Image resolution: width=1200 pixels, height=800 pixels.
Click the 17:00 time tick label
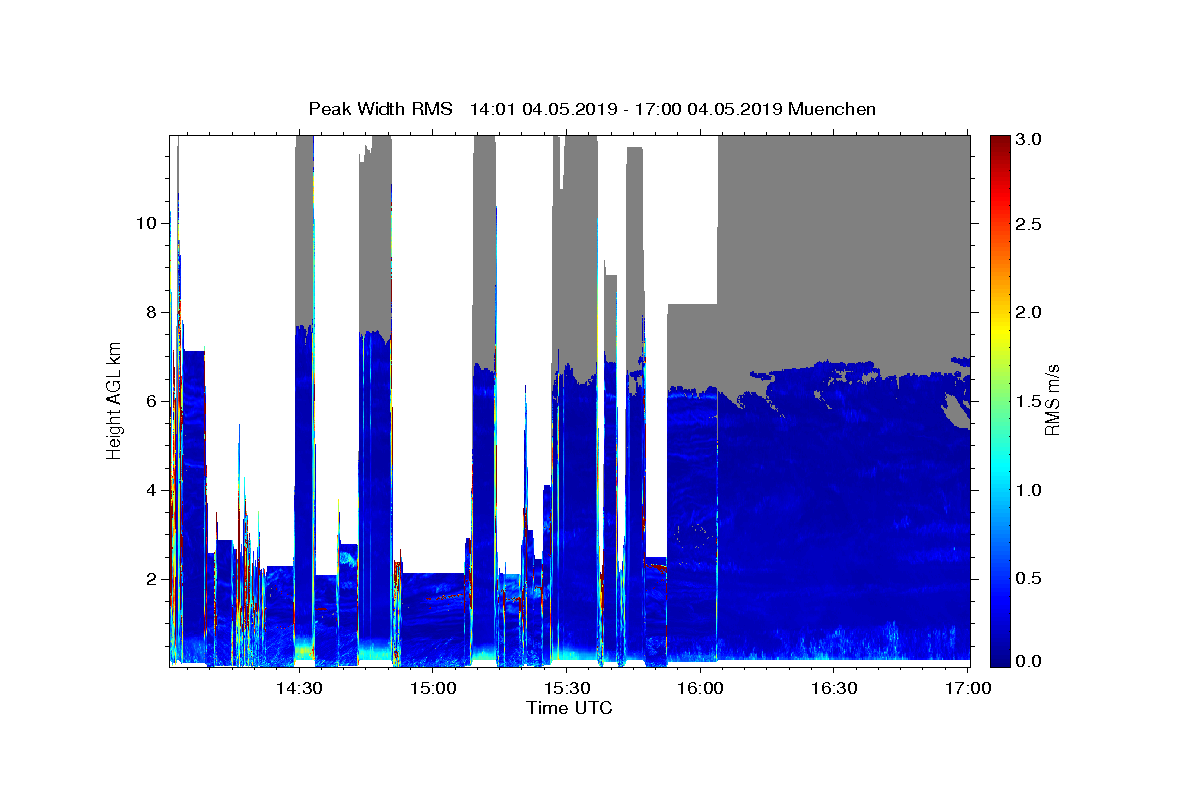coord(966,688)
